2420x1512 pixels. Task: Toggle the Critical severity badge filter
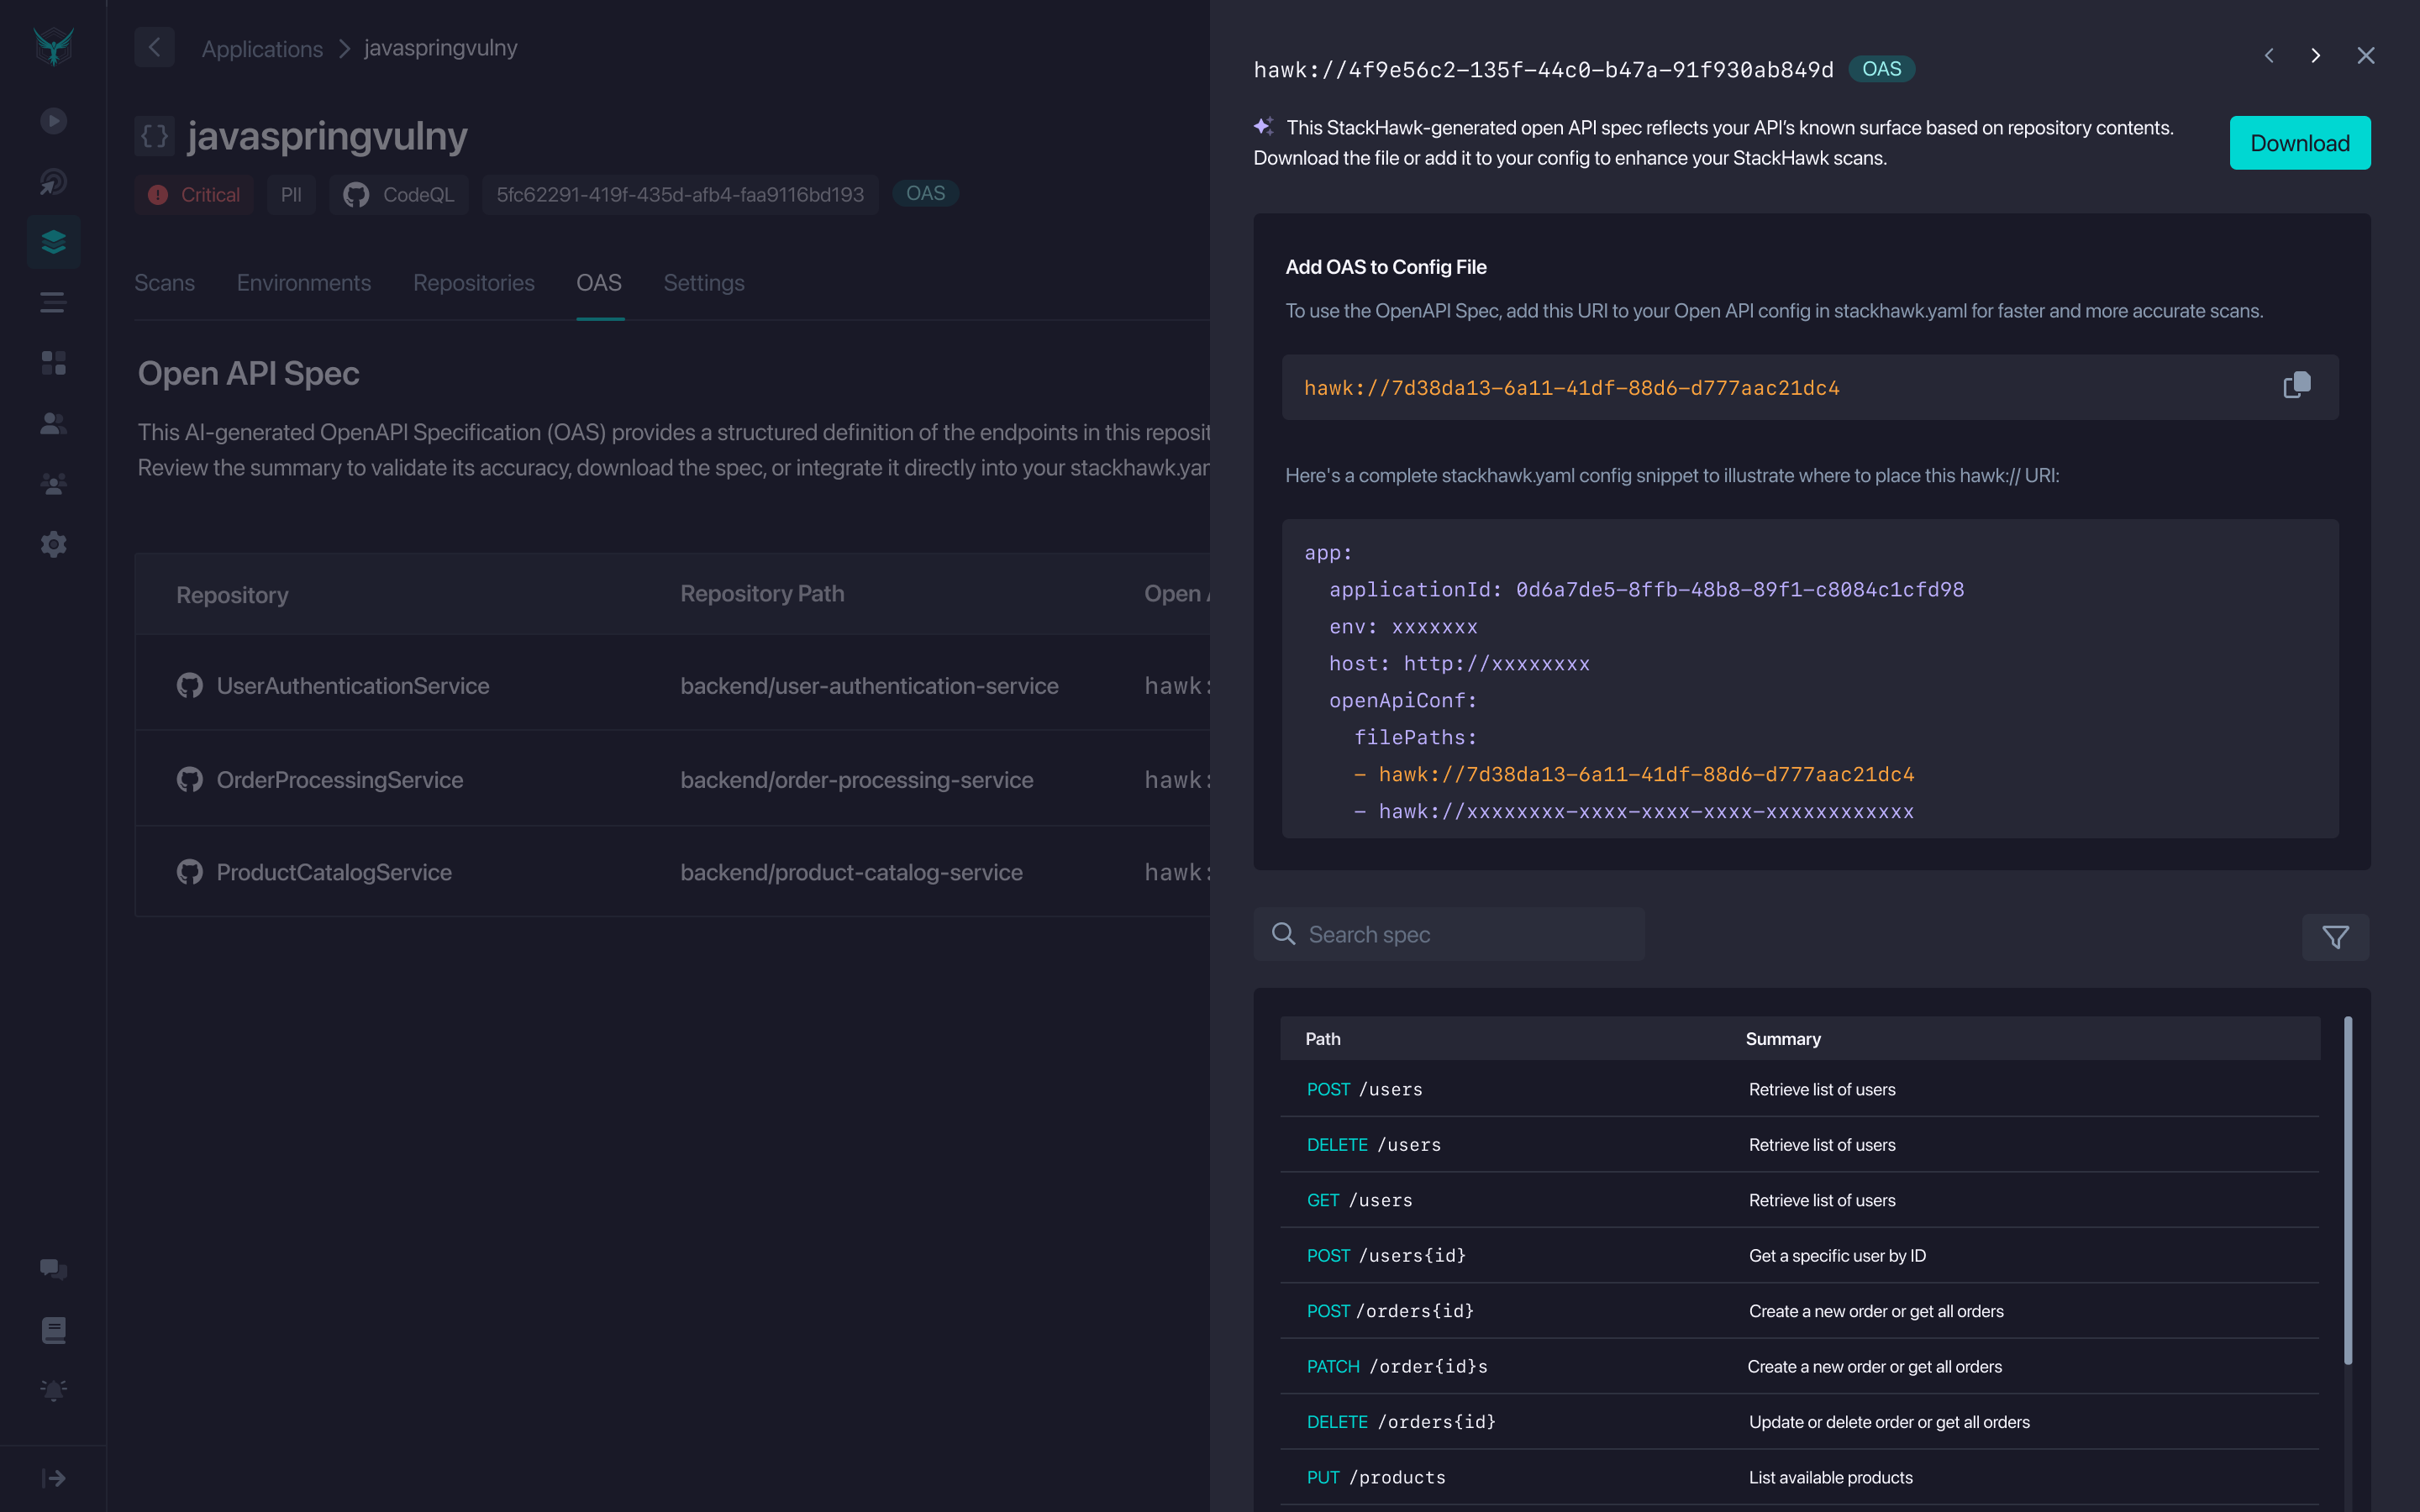point(194,194)
